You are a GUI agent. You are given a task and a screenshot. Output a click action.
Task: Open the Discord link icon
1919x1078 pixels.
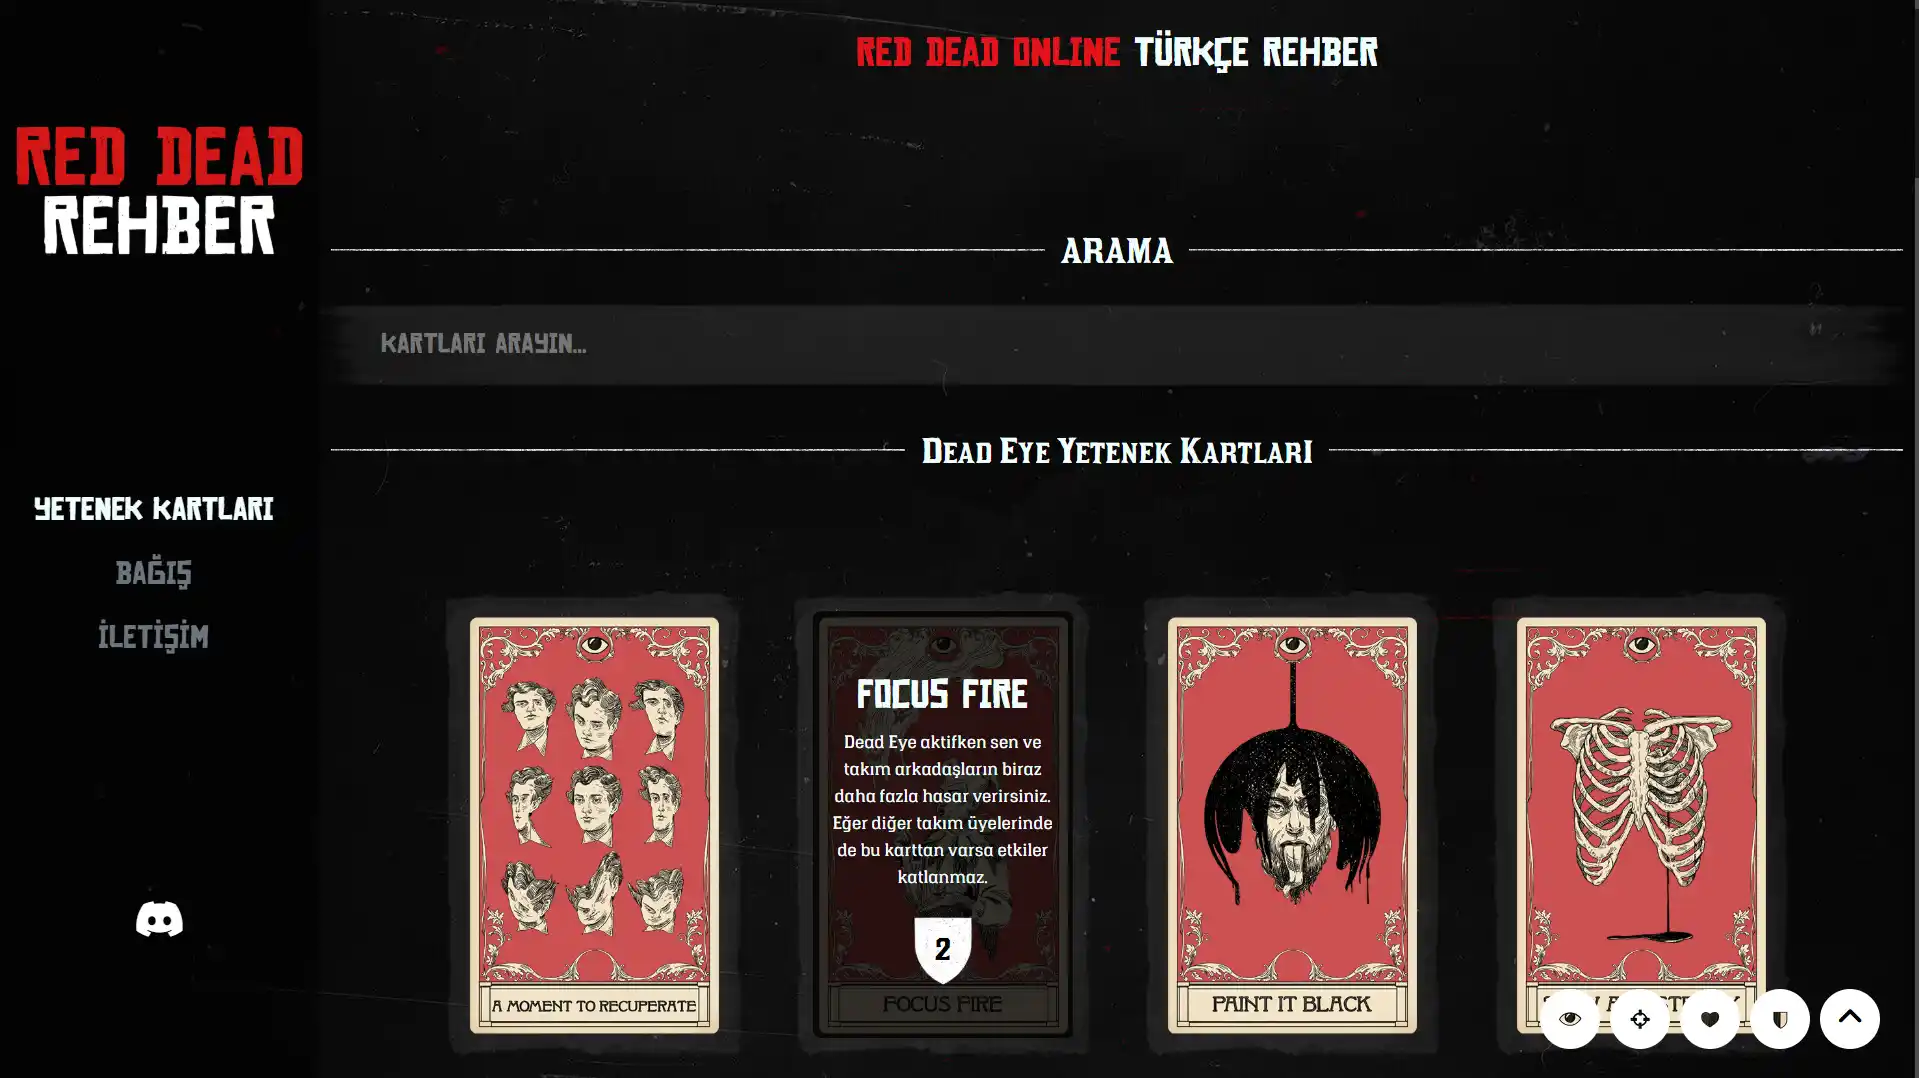tap(159, 919)
